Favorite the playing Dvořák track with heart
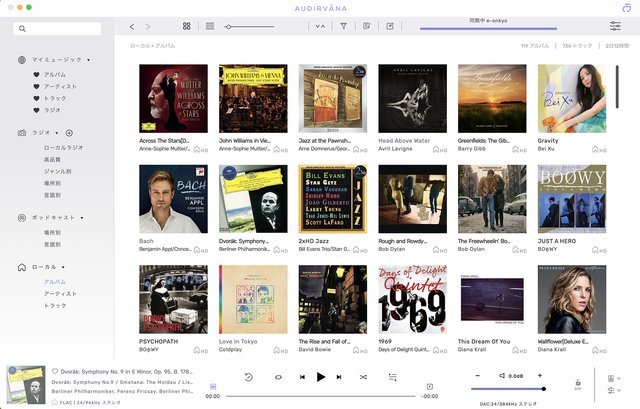640x409 pixels. point(56,370)
